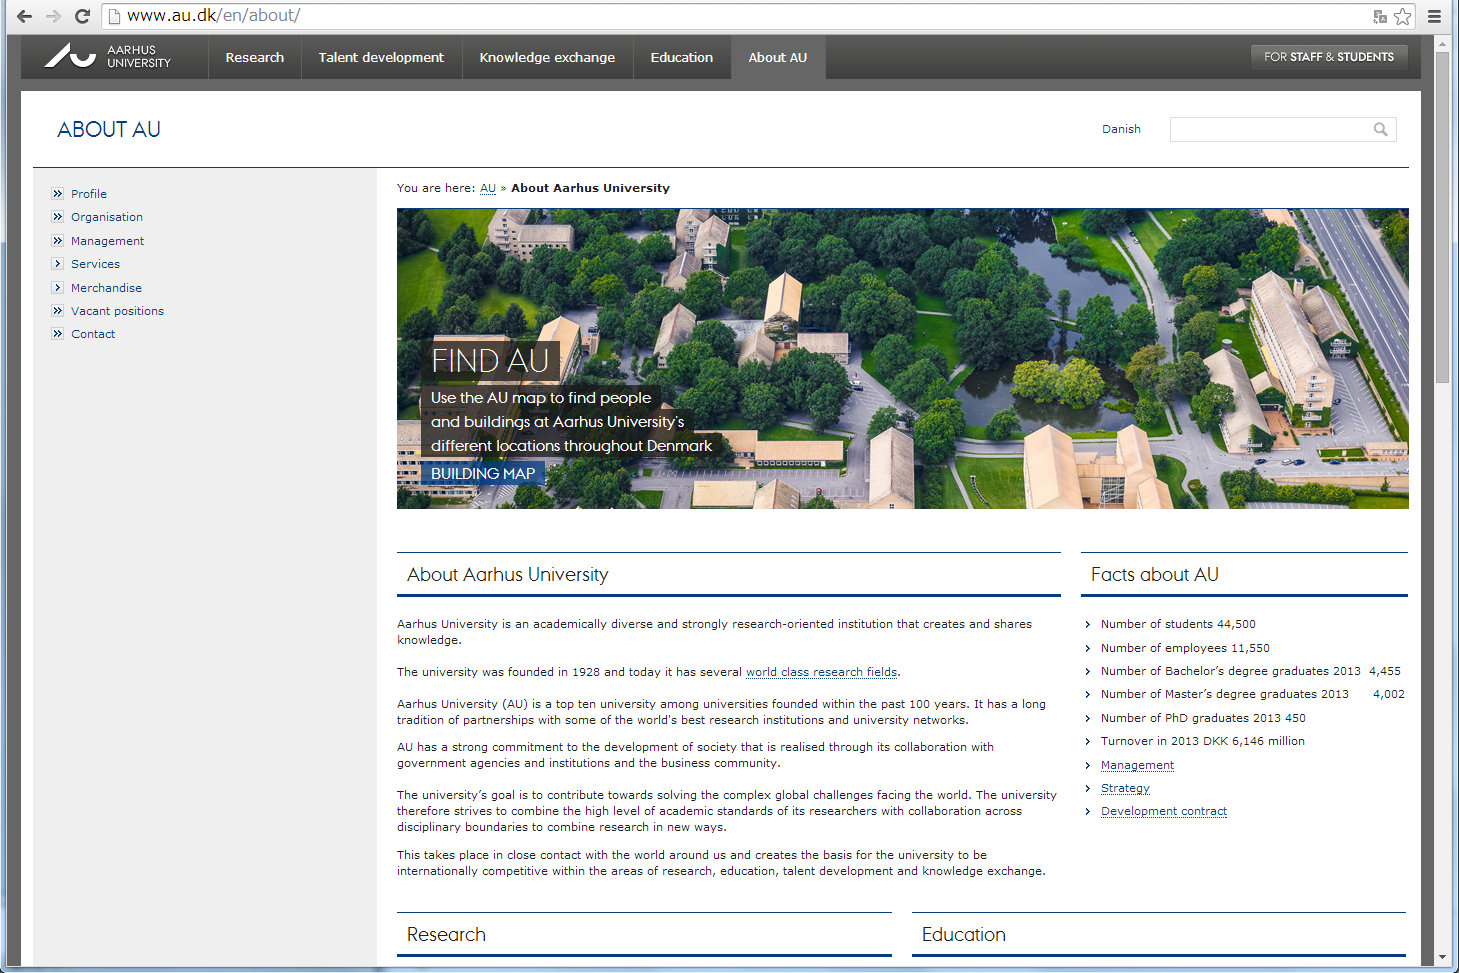Click the Education section heading at bottom
Image resolution: width=1459 pixels, height=973 pixels.
[964, 935]
